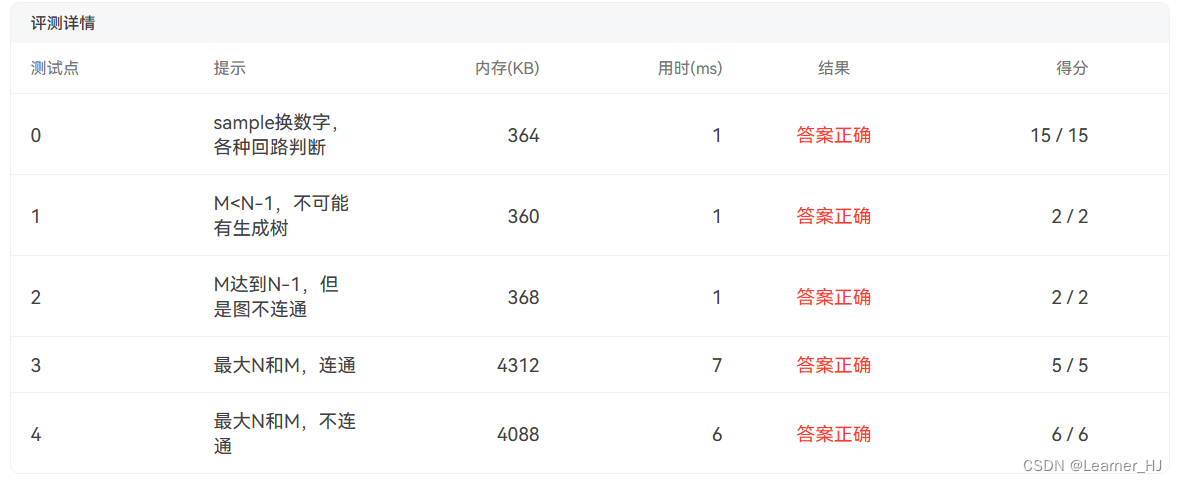Viewport: 1177px width, 482px height.
Task: Click the CSDN @Learner_HJ watermark
Action: click(1092, 465)
